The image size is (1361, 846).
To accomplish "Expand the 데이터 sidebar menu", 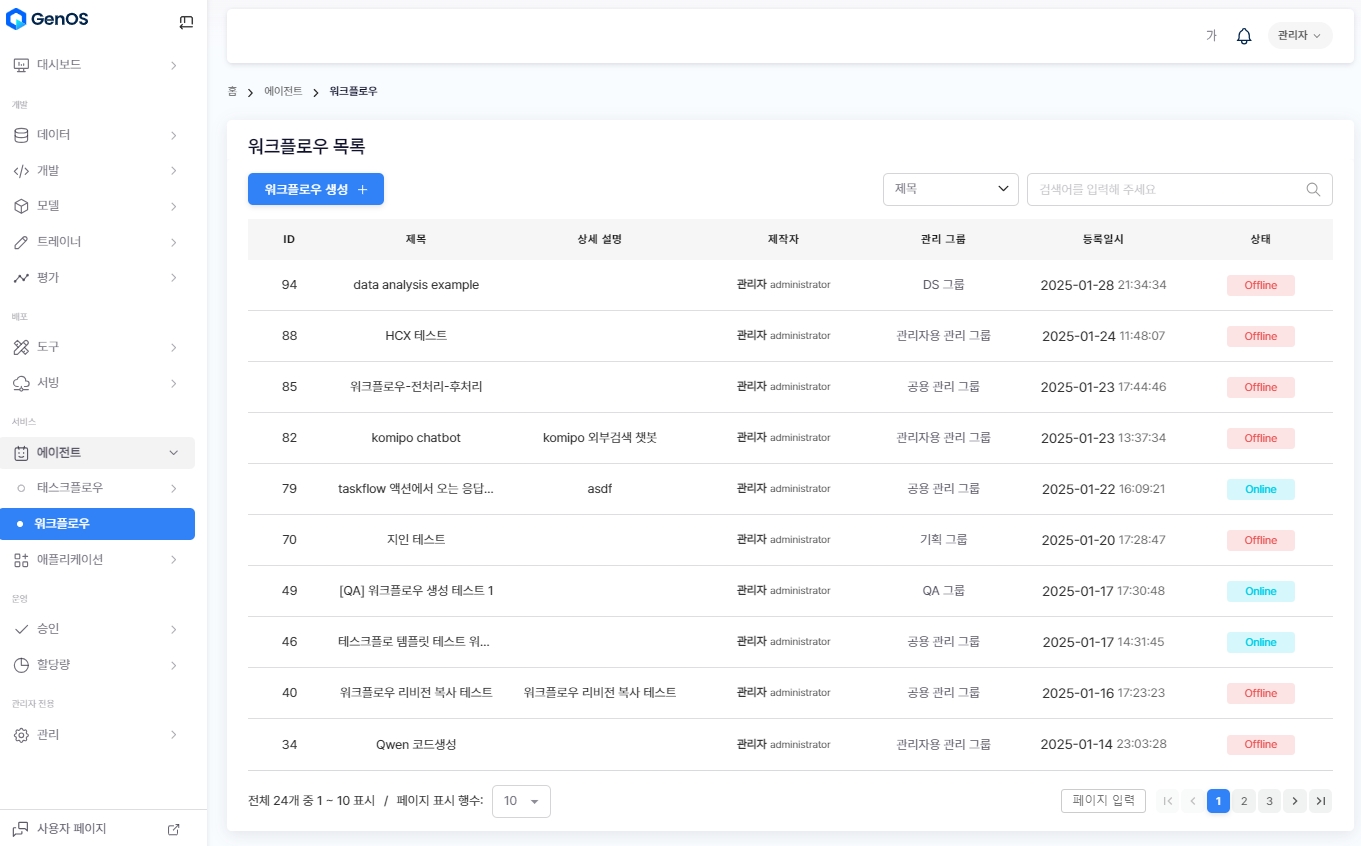I will click(97, 135).
